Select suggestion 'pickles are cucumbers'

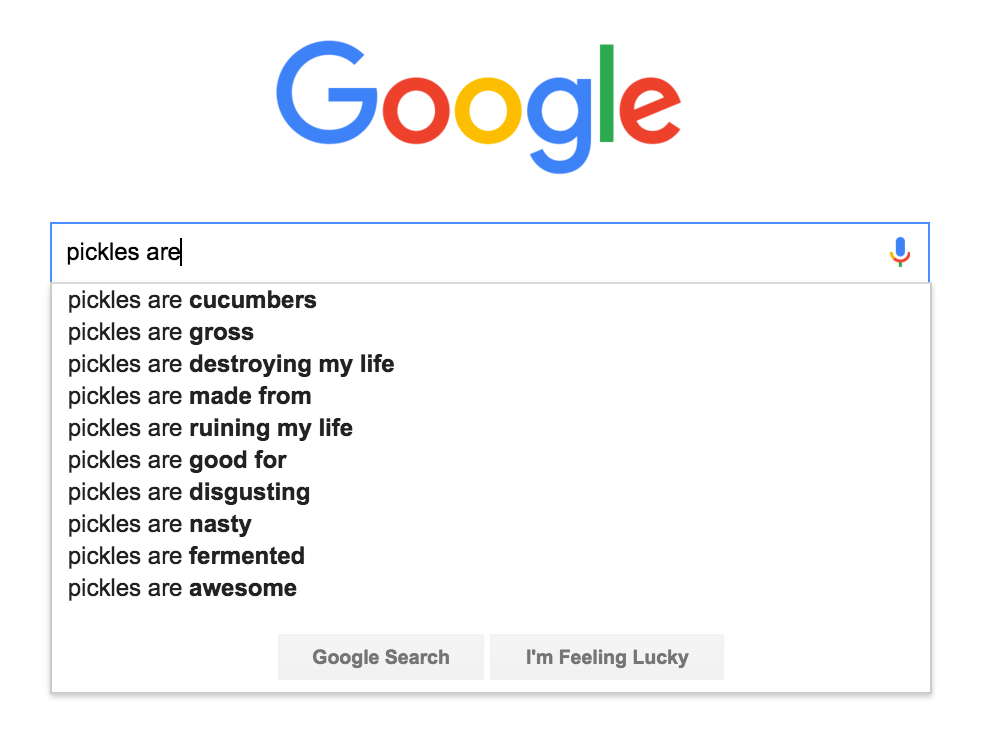point(192,300)
